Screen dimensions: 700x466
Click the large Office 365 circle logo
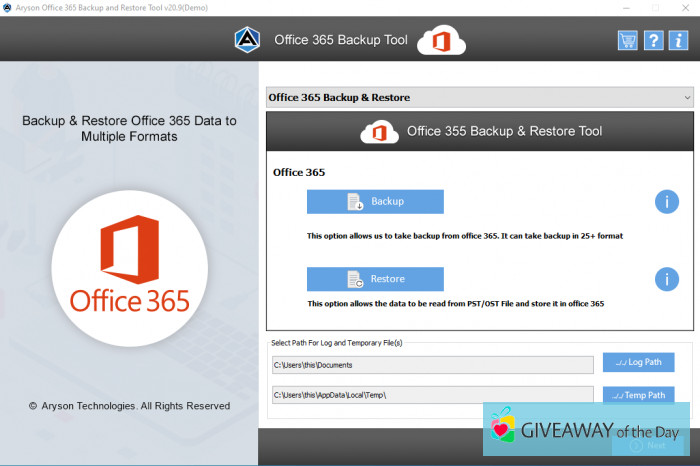point(129,266)
